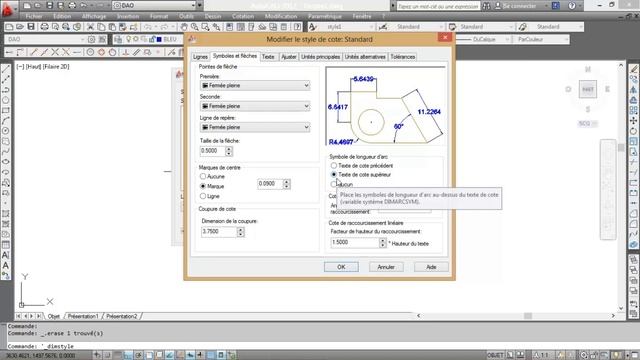Open DAO workspace dropdown in title bar
Image resolution: width=640 pixels, height=360 pixels.
154,6
